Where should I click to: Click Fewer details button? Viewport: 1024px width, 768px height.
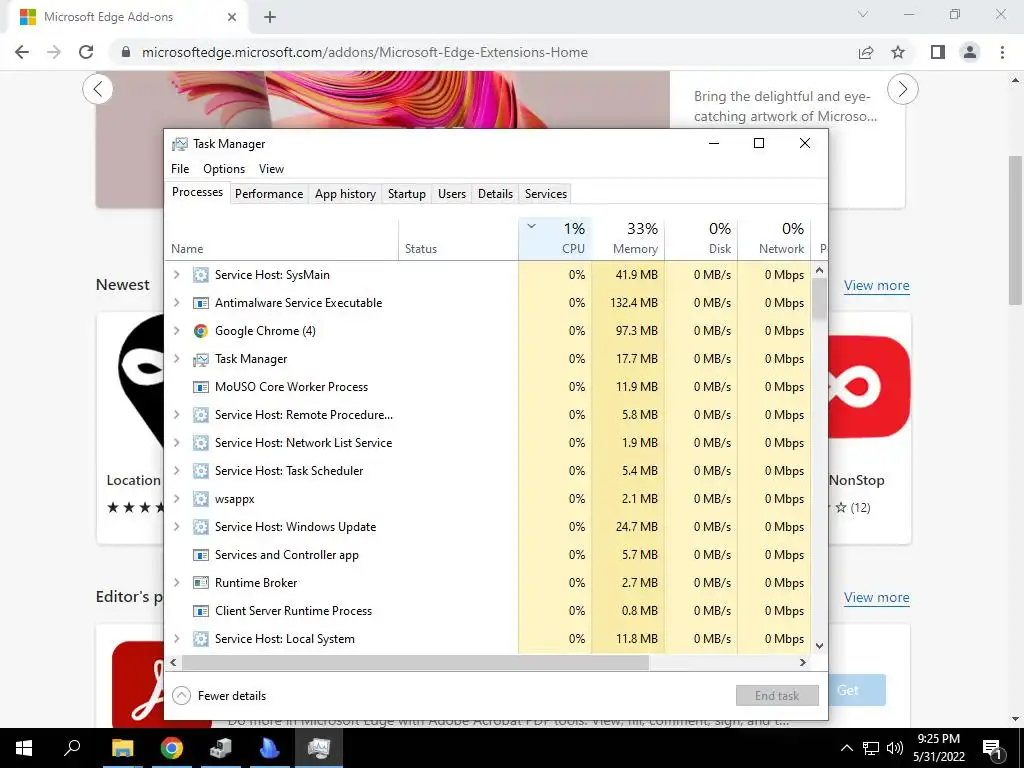tap(219, 696)
